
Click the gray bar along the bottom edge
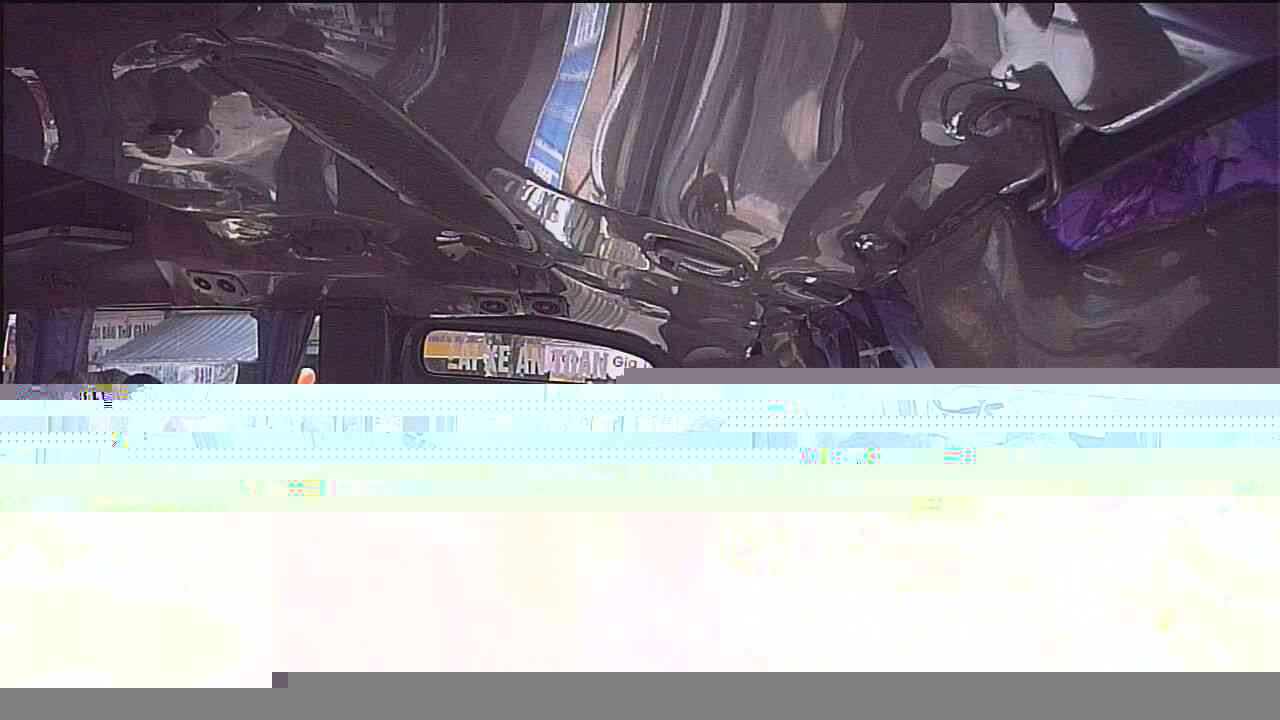pos(700,704)
